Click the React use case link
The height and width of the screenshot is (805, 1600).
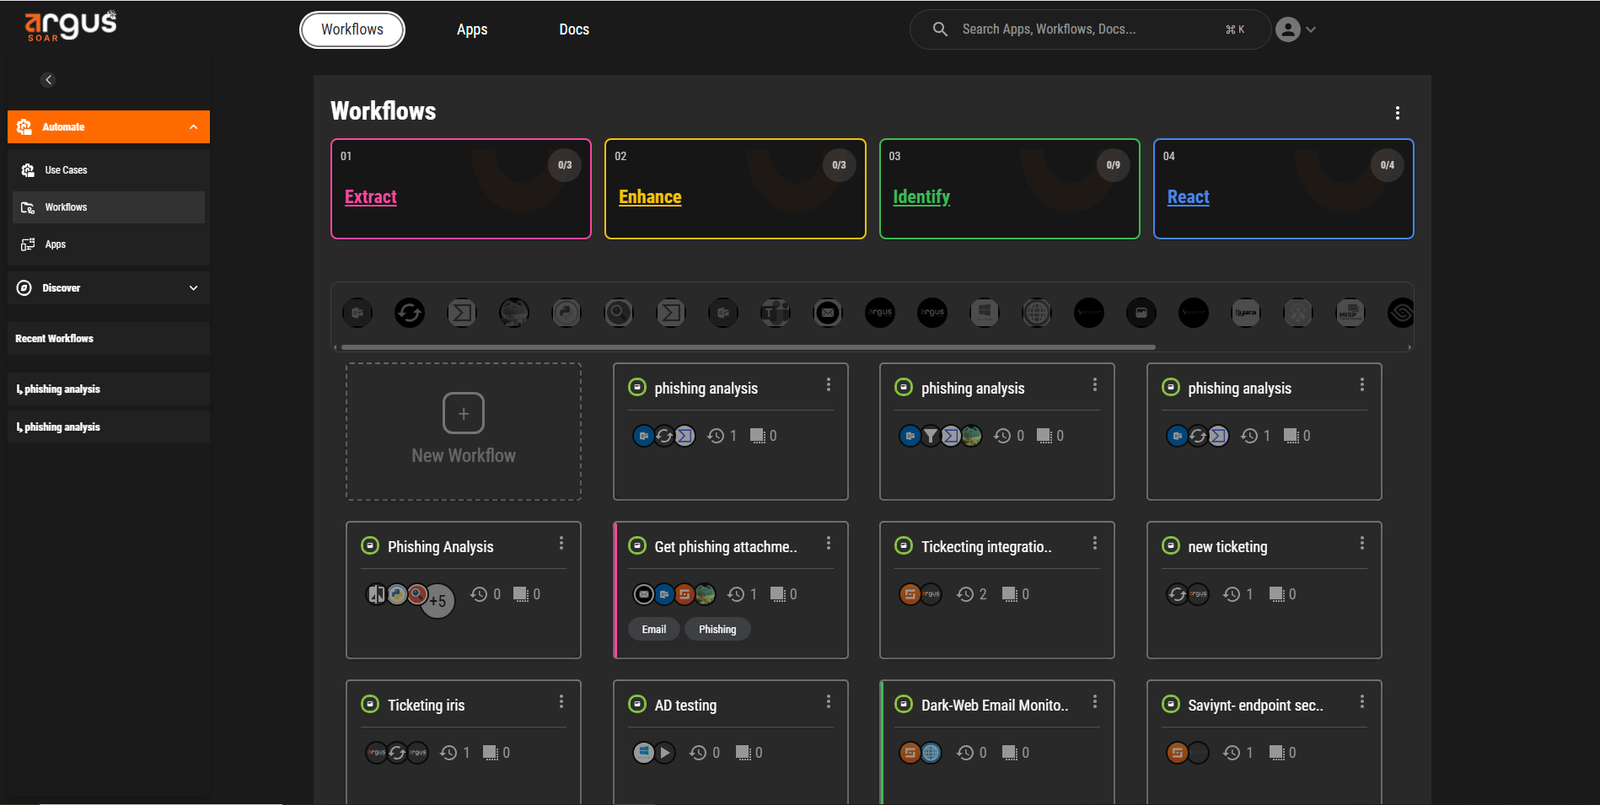coord(1188,197)
